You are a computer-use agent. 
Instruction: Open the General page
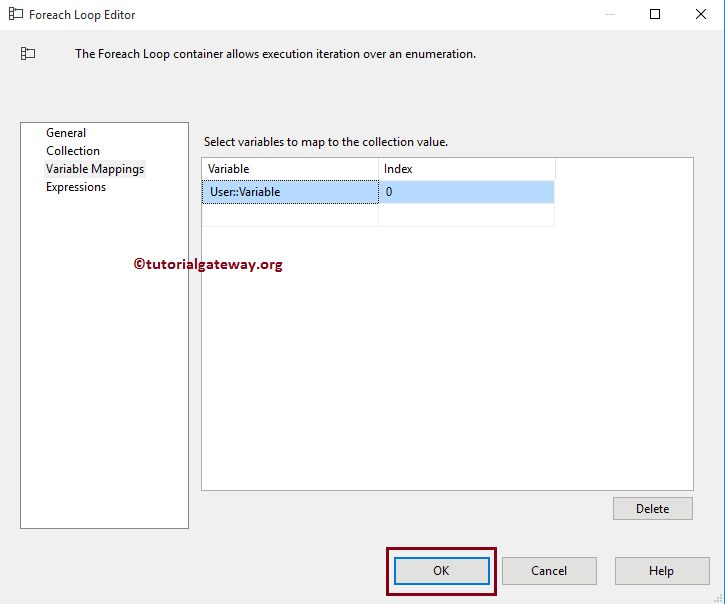(x=66, y=133)
